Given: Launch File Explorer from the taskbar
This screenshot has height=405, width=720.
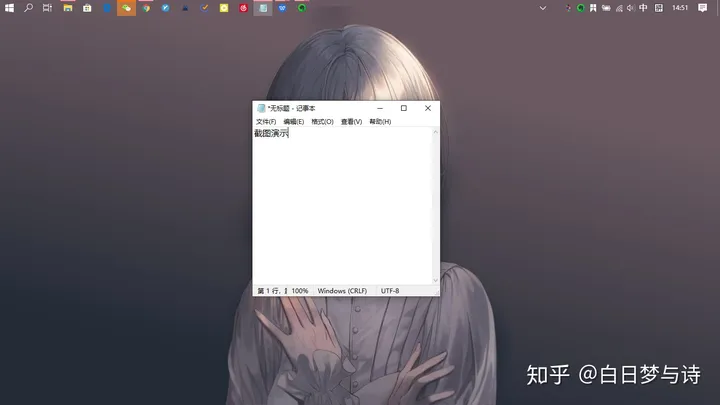Looking at the screenshot, I should [68, 8].
